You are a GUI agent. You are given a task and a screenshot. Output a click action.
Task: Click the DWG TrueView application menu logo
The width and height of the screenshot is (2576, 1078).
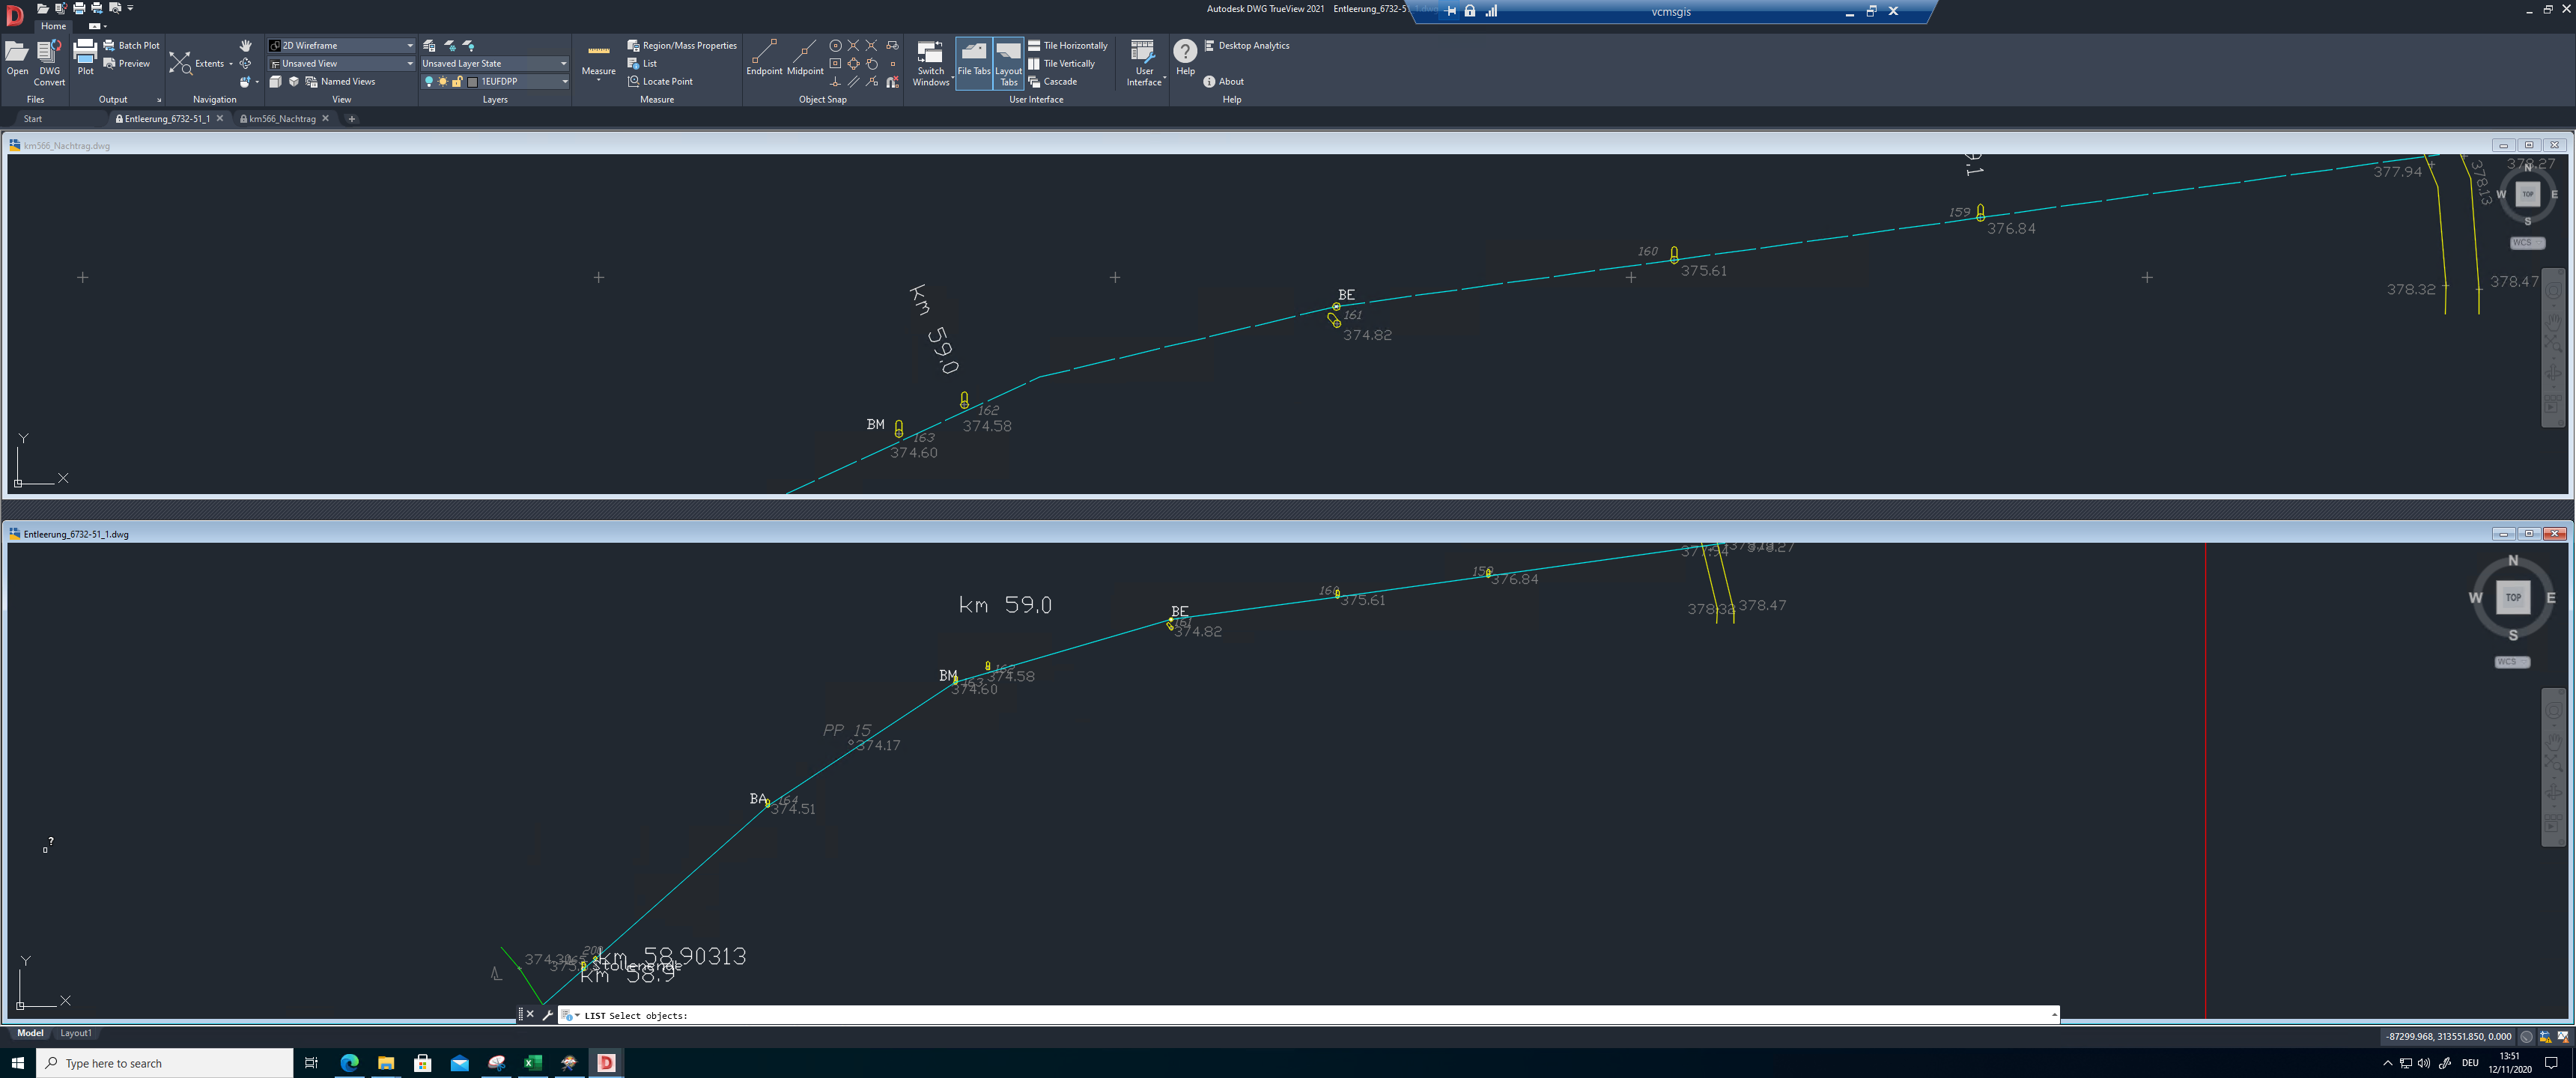click(15, 14)
